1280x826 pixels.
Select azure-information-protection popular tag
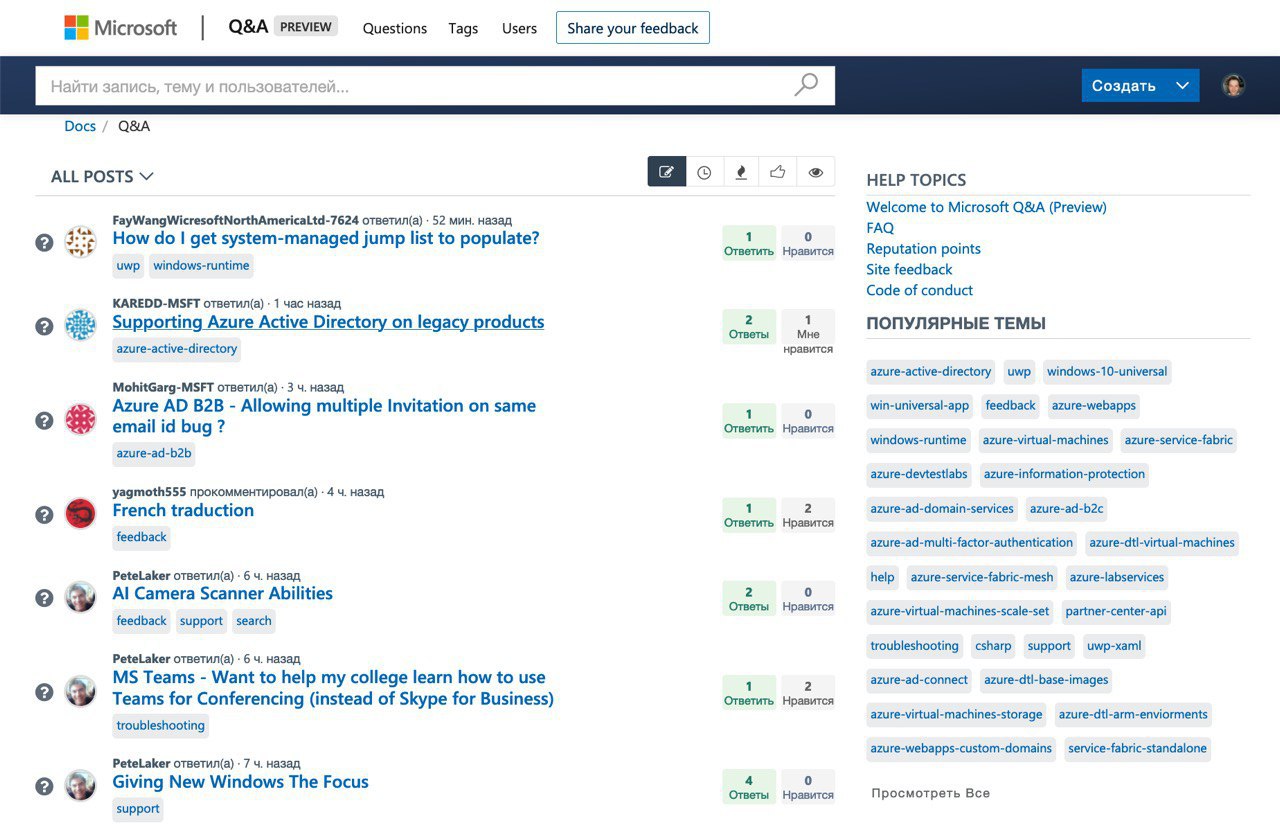coord(1064,474)
